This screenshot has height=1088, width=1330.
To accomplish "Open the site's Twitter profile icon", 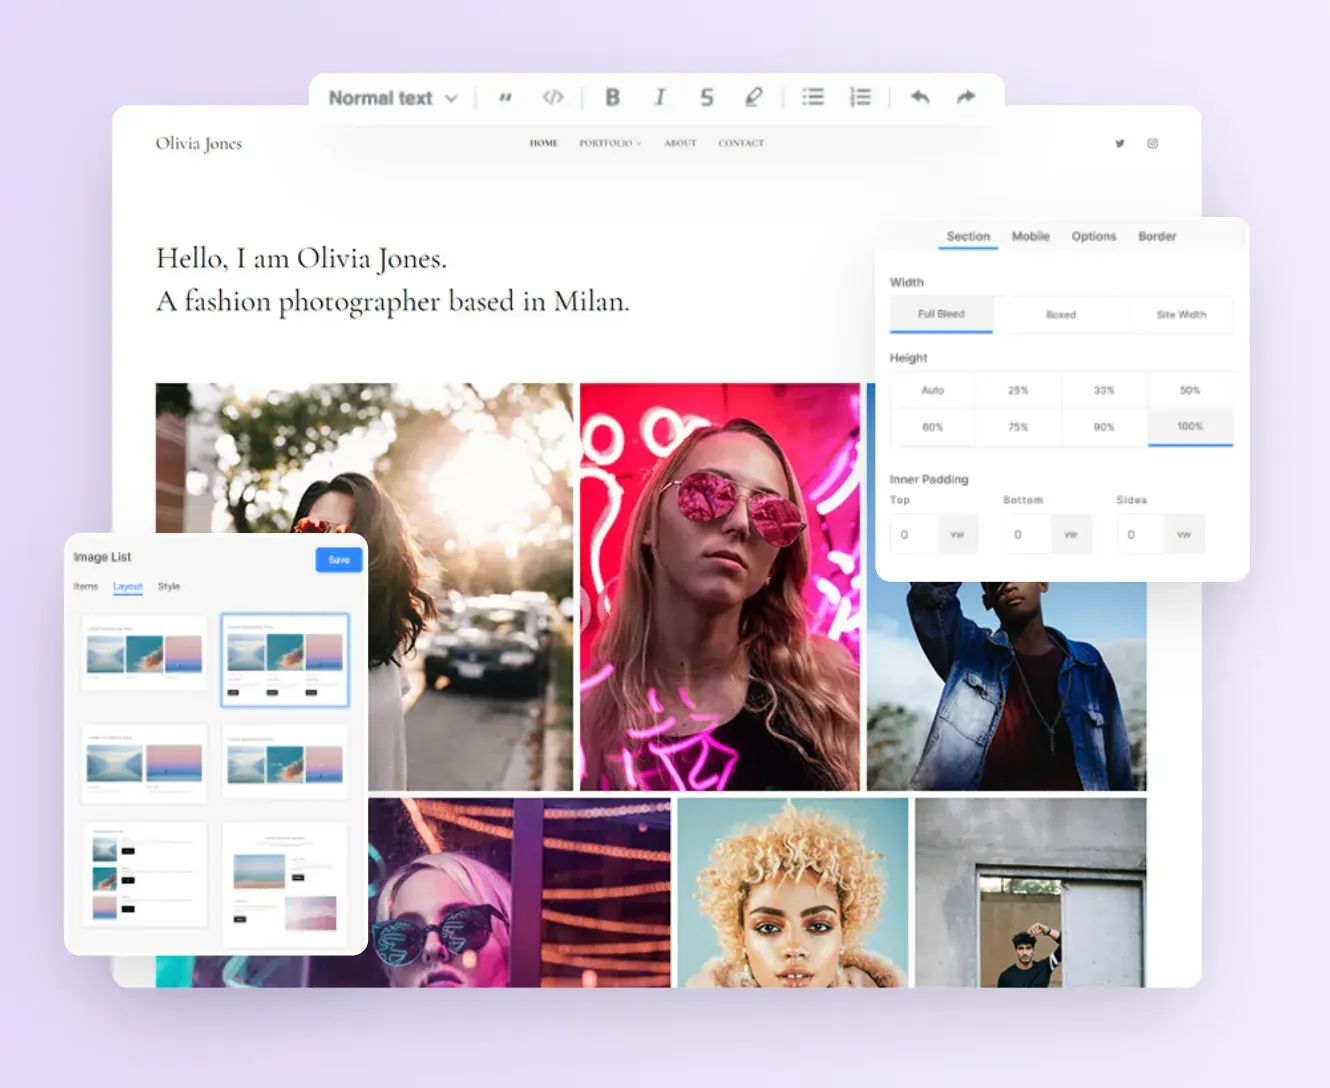I will (1119, 143).
